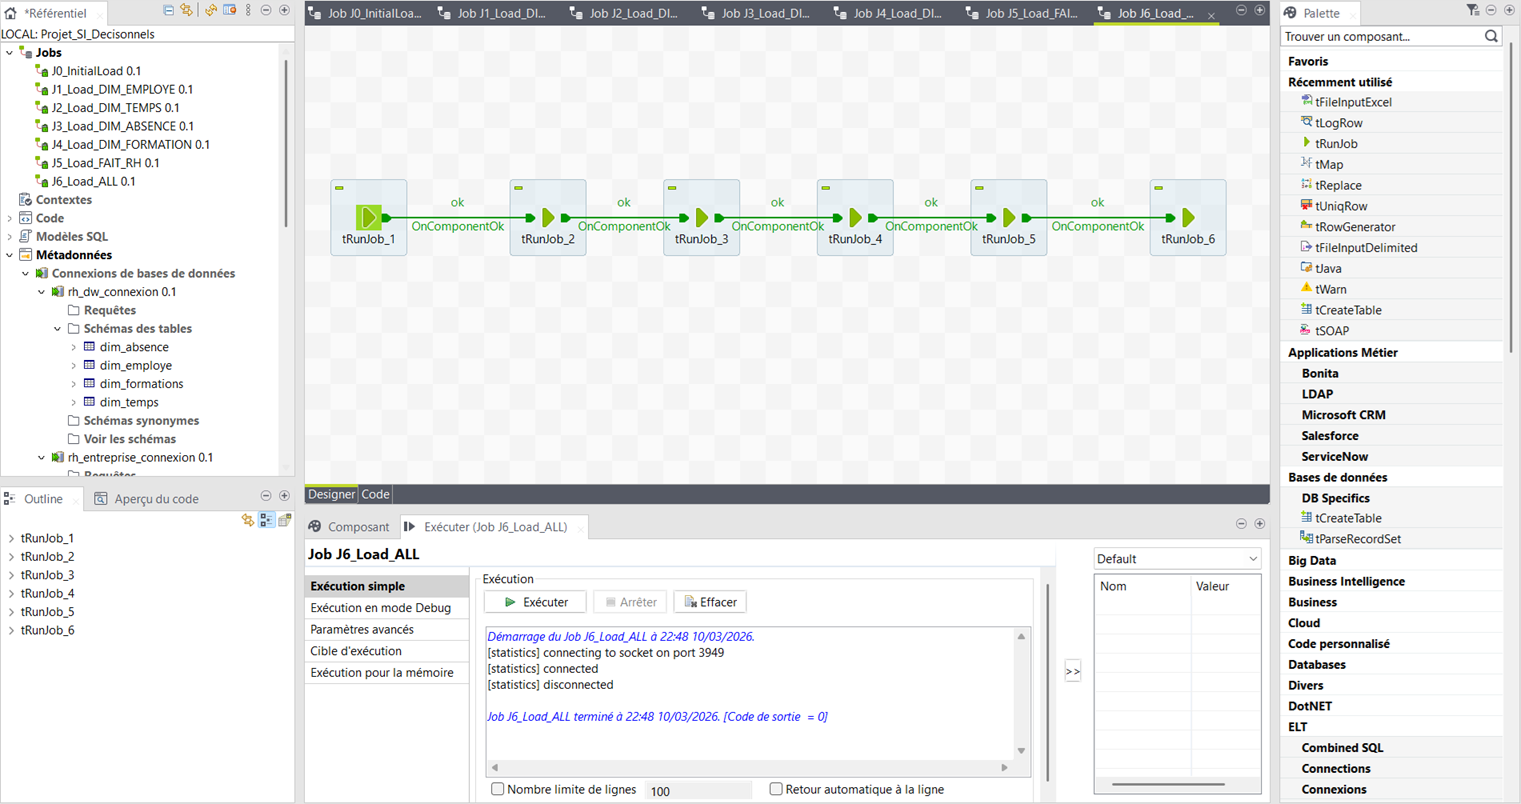Select the tRunJob_1 component on the canvas
Viewport: 1521px width, 804px height.
point(368,217)
